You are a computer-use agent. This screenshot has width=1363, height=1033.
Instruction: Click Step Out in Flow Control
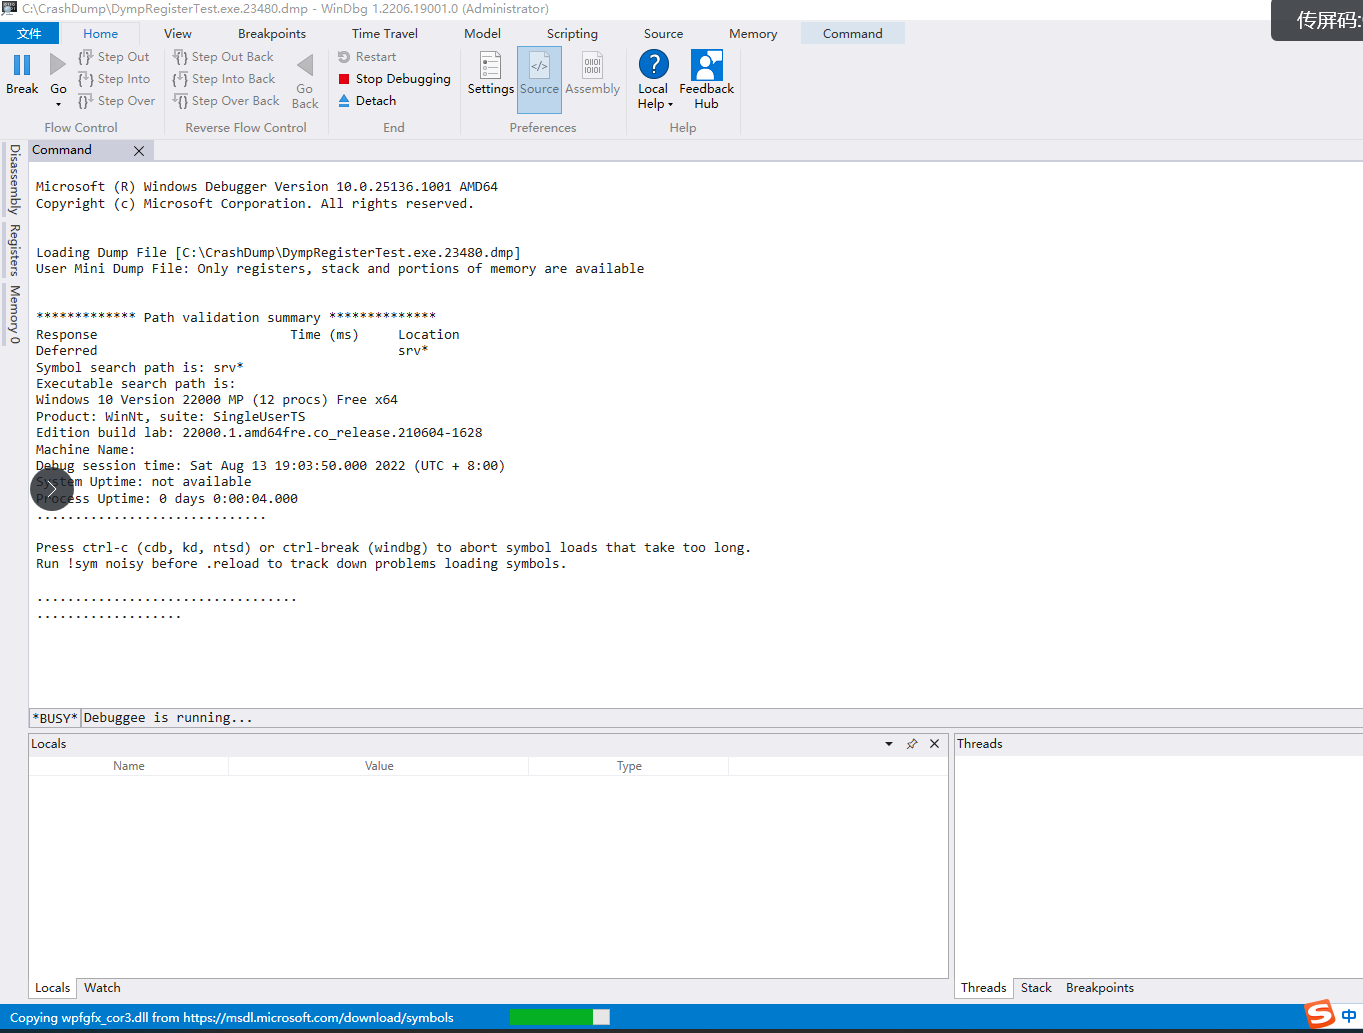tap(114, 57)
